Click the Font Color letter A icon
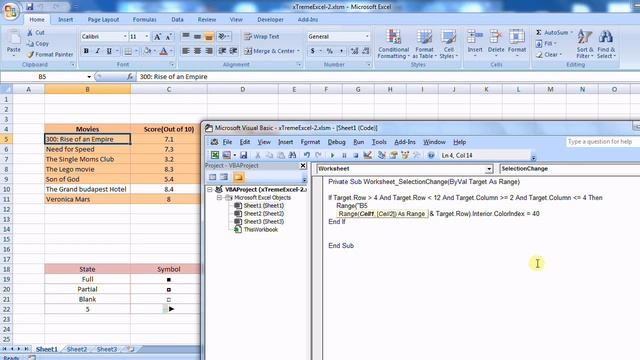Viewport: 640px width, 360px height. [x=164, y=51]
